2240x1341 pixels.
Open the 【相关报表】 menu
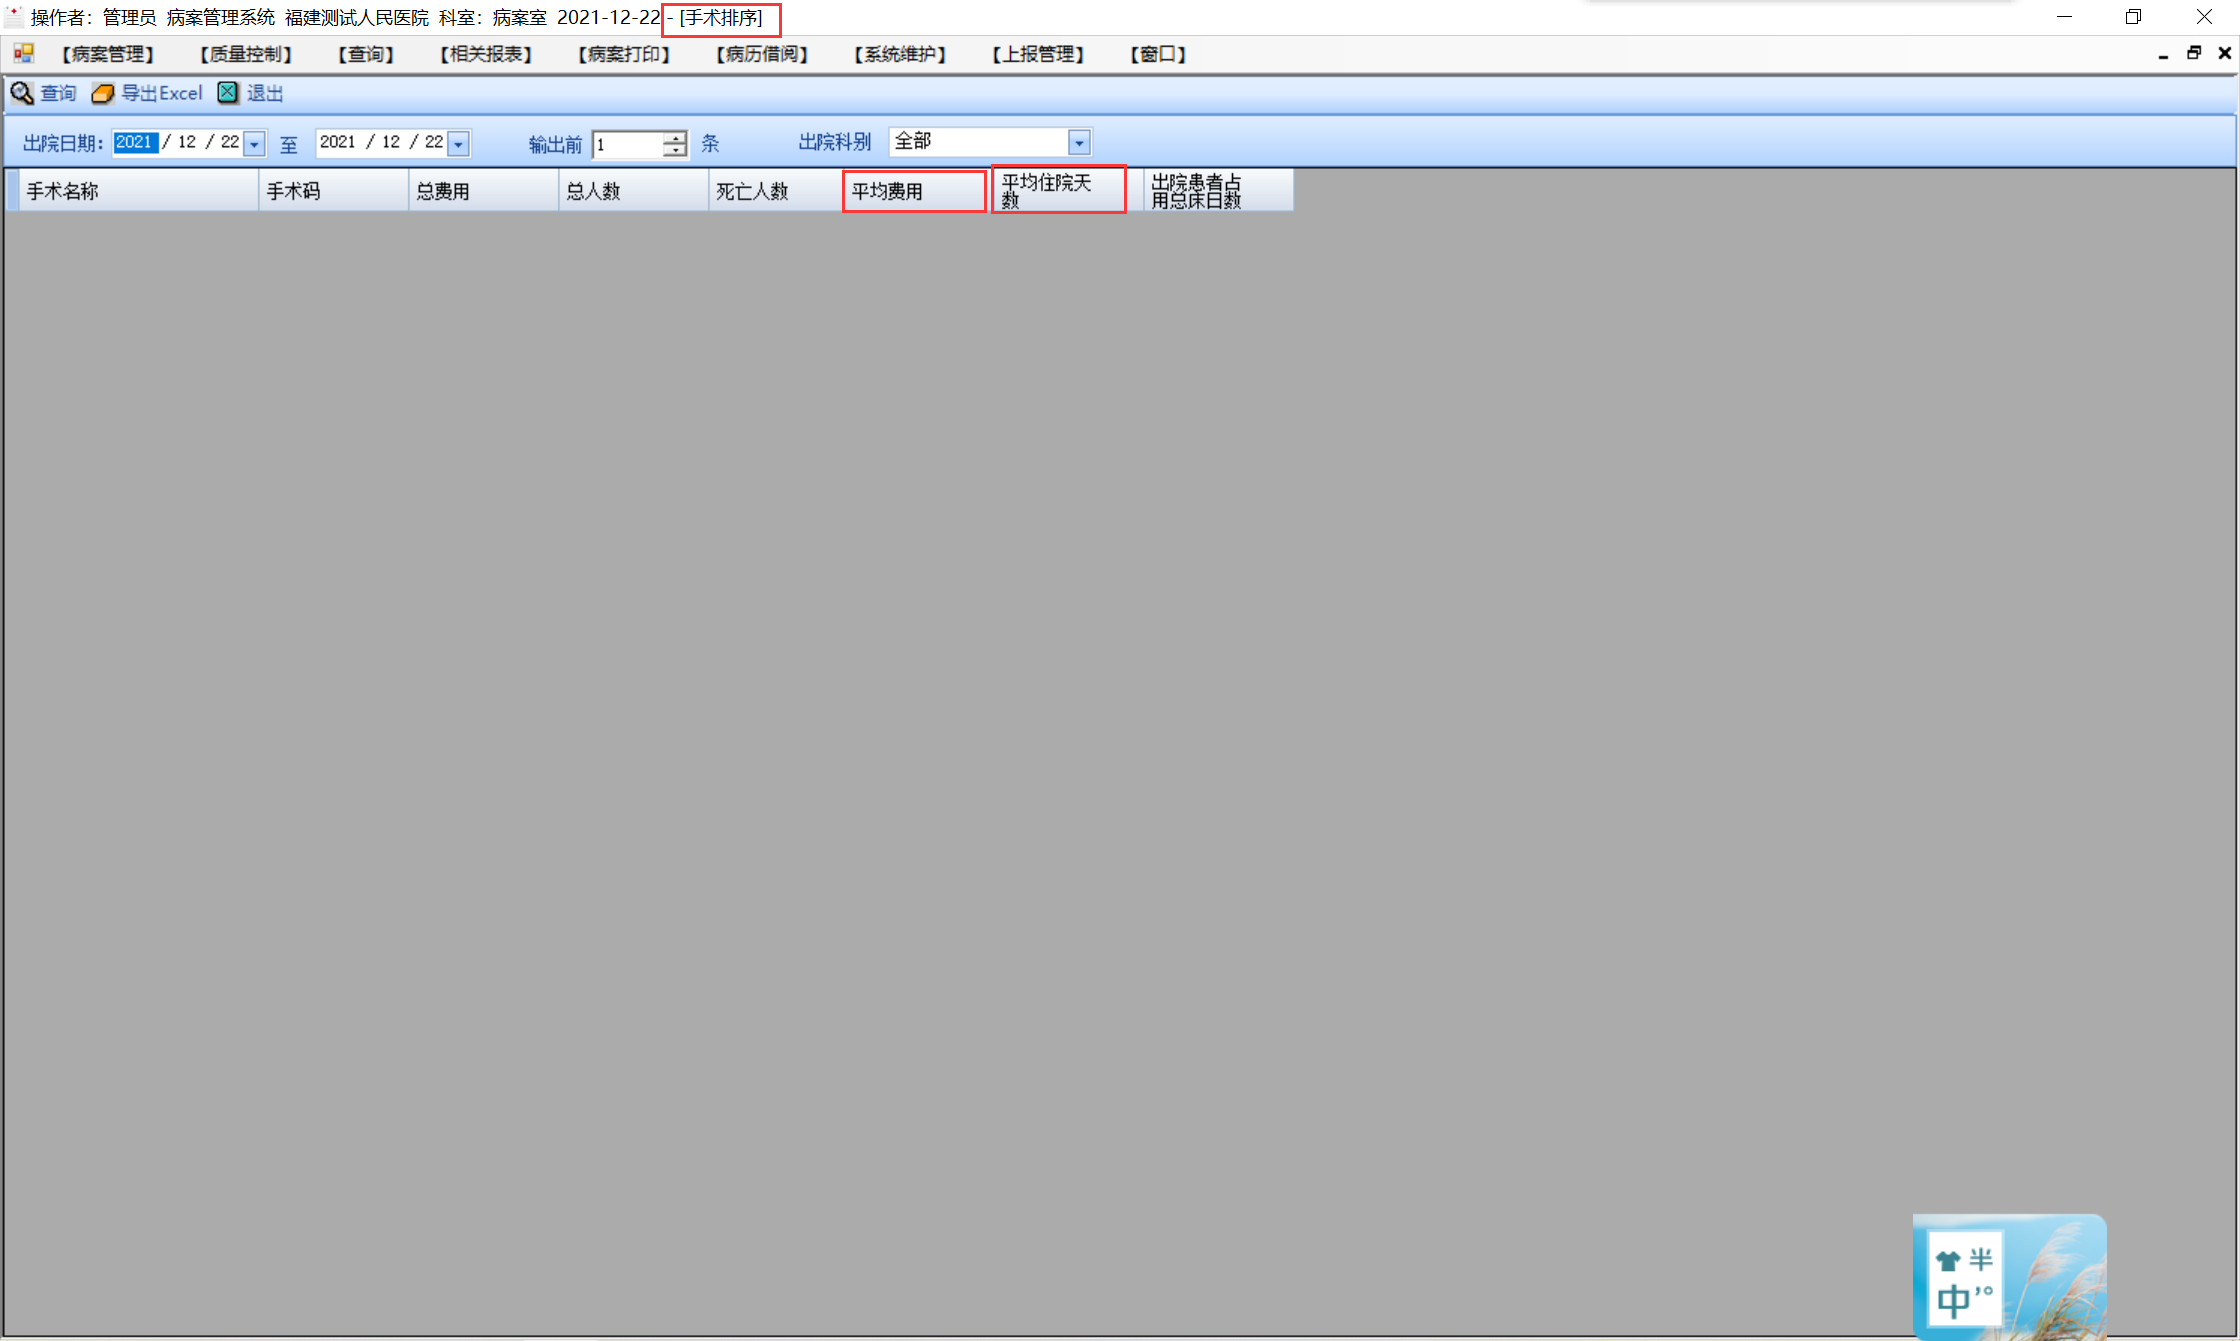pos(485,54)
